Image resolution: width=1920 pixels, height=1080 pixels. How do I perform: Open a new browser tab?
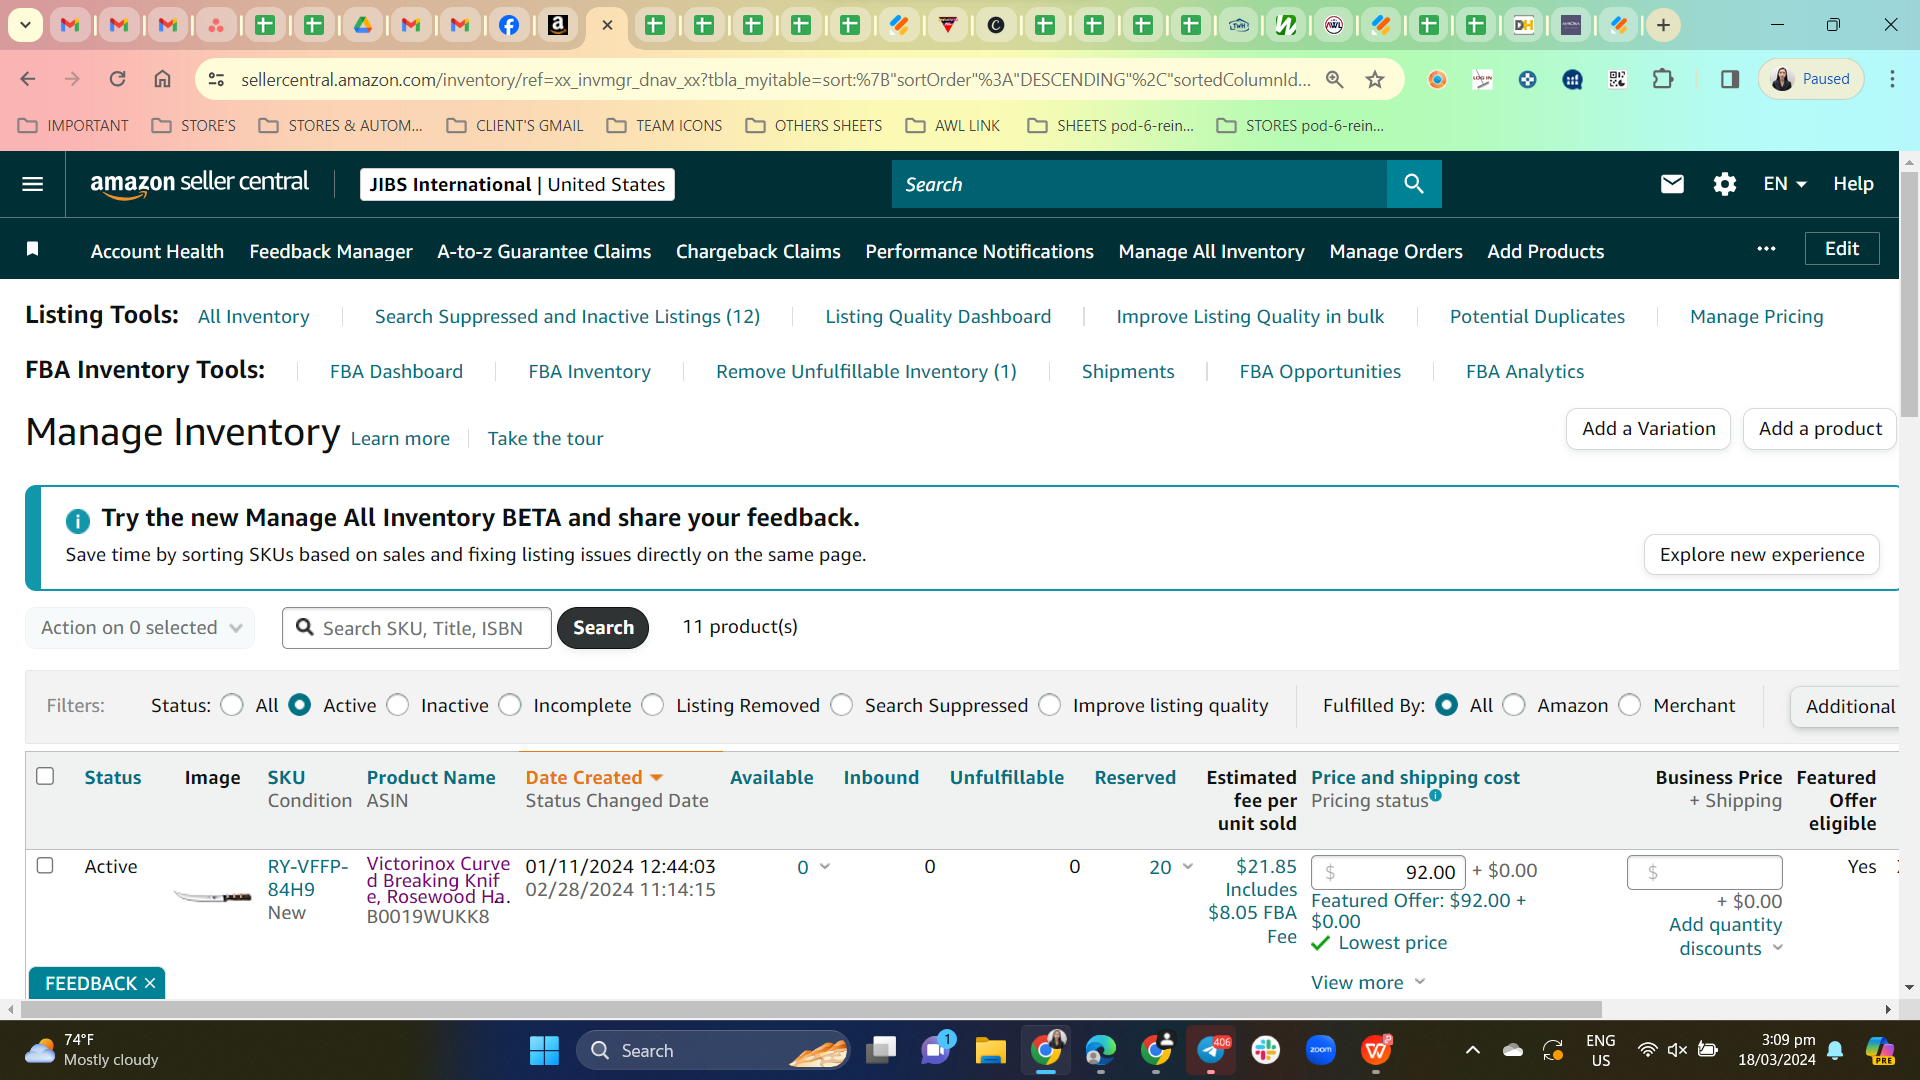tap(1663, 25)
